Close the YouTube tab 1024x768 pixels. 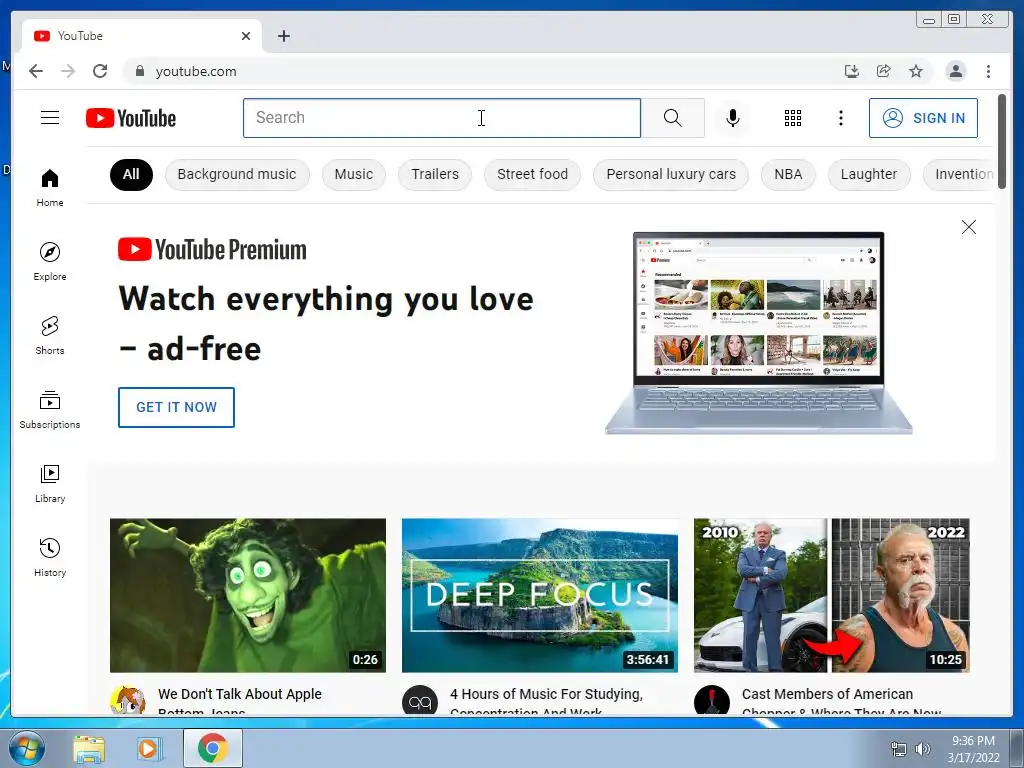246,36
